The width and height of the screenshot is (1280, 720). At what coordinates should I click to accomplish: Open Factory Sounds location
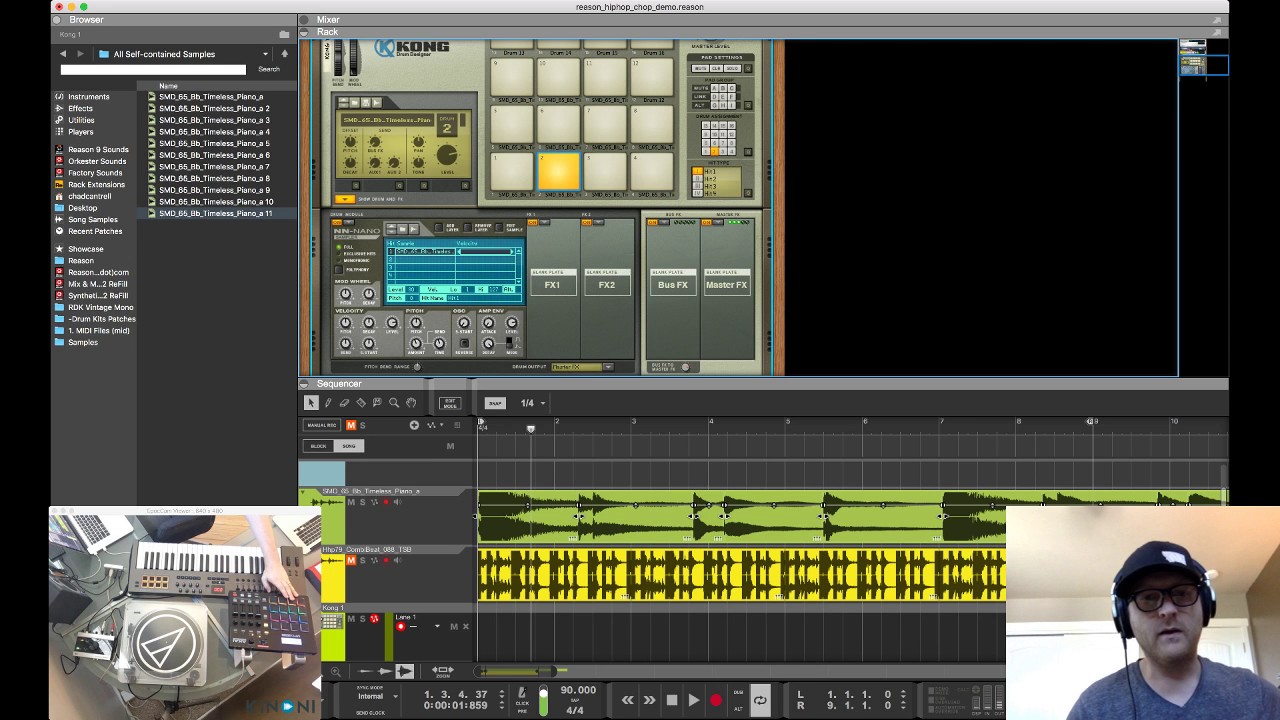[95, 173]
